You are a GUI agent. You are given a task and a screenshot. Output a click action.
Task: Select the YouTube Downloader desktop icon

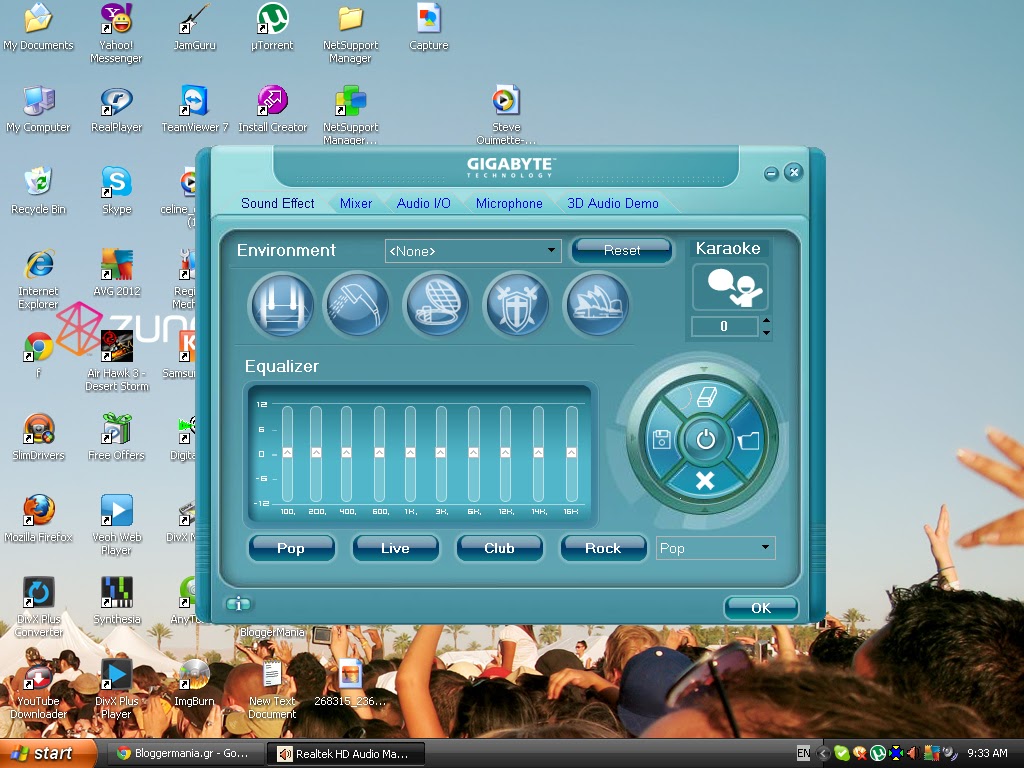[38, 690]
